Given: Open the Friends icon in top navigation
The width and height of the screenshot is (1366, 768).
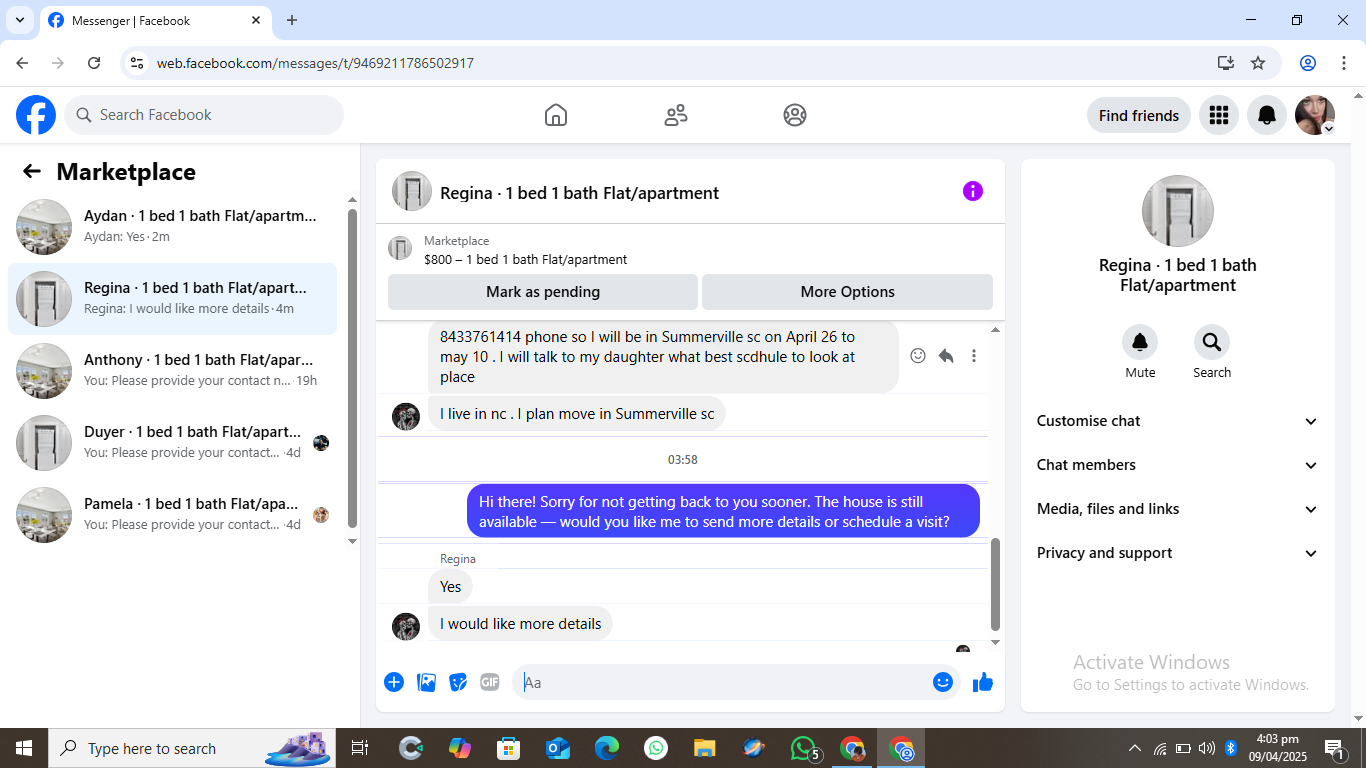Looking at the screenshot, I should click(x=676, y=115).
